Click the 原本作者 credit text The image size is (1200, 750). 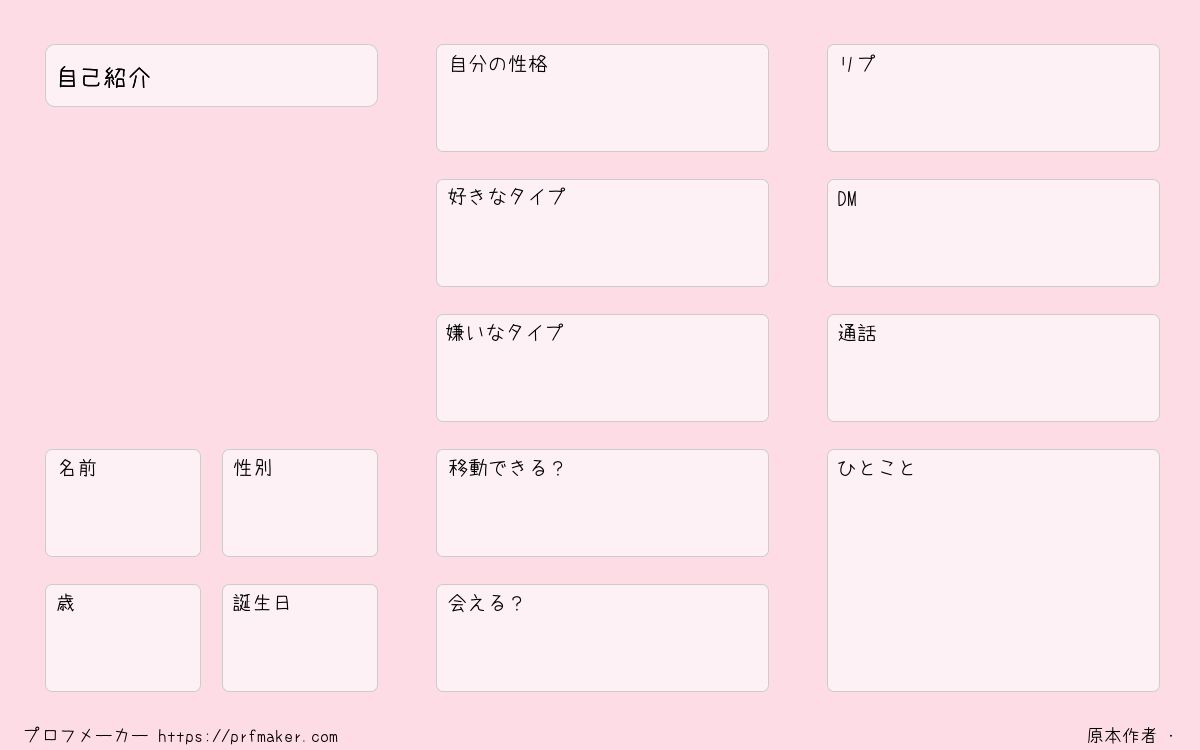1122,736
